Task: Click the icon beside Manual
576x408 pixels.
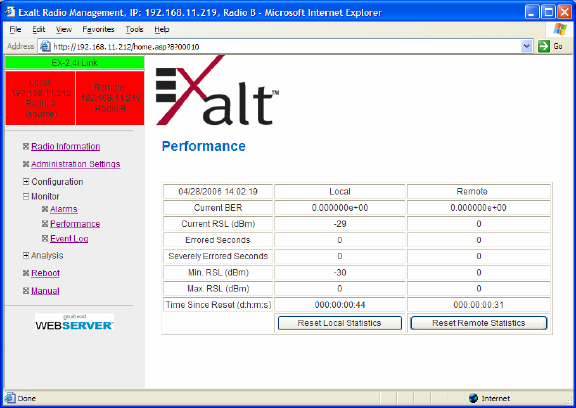Action: (x=26, y=291)
